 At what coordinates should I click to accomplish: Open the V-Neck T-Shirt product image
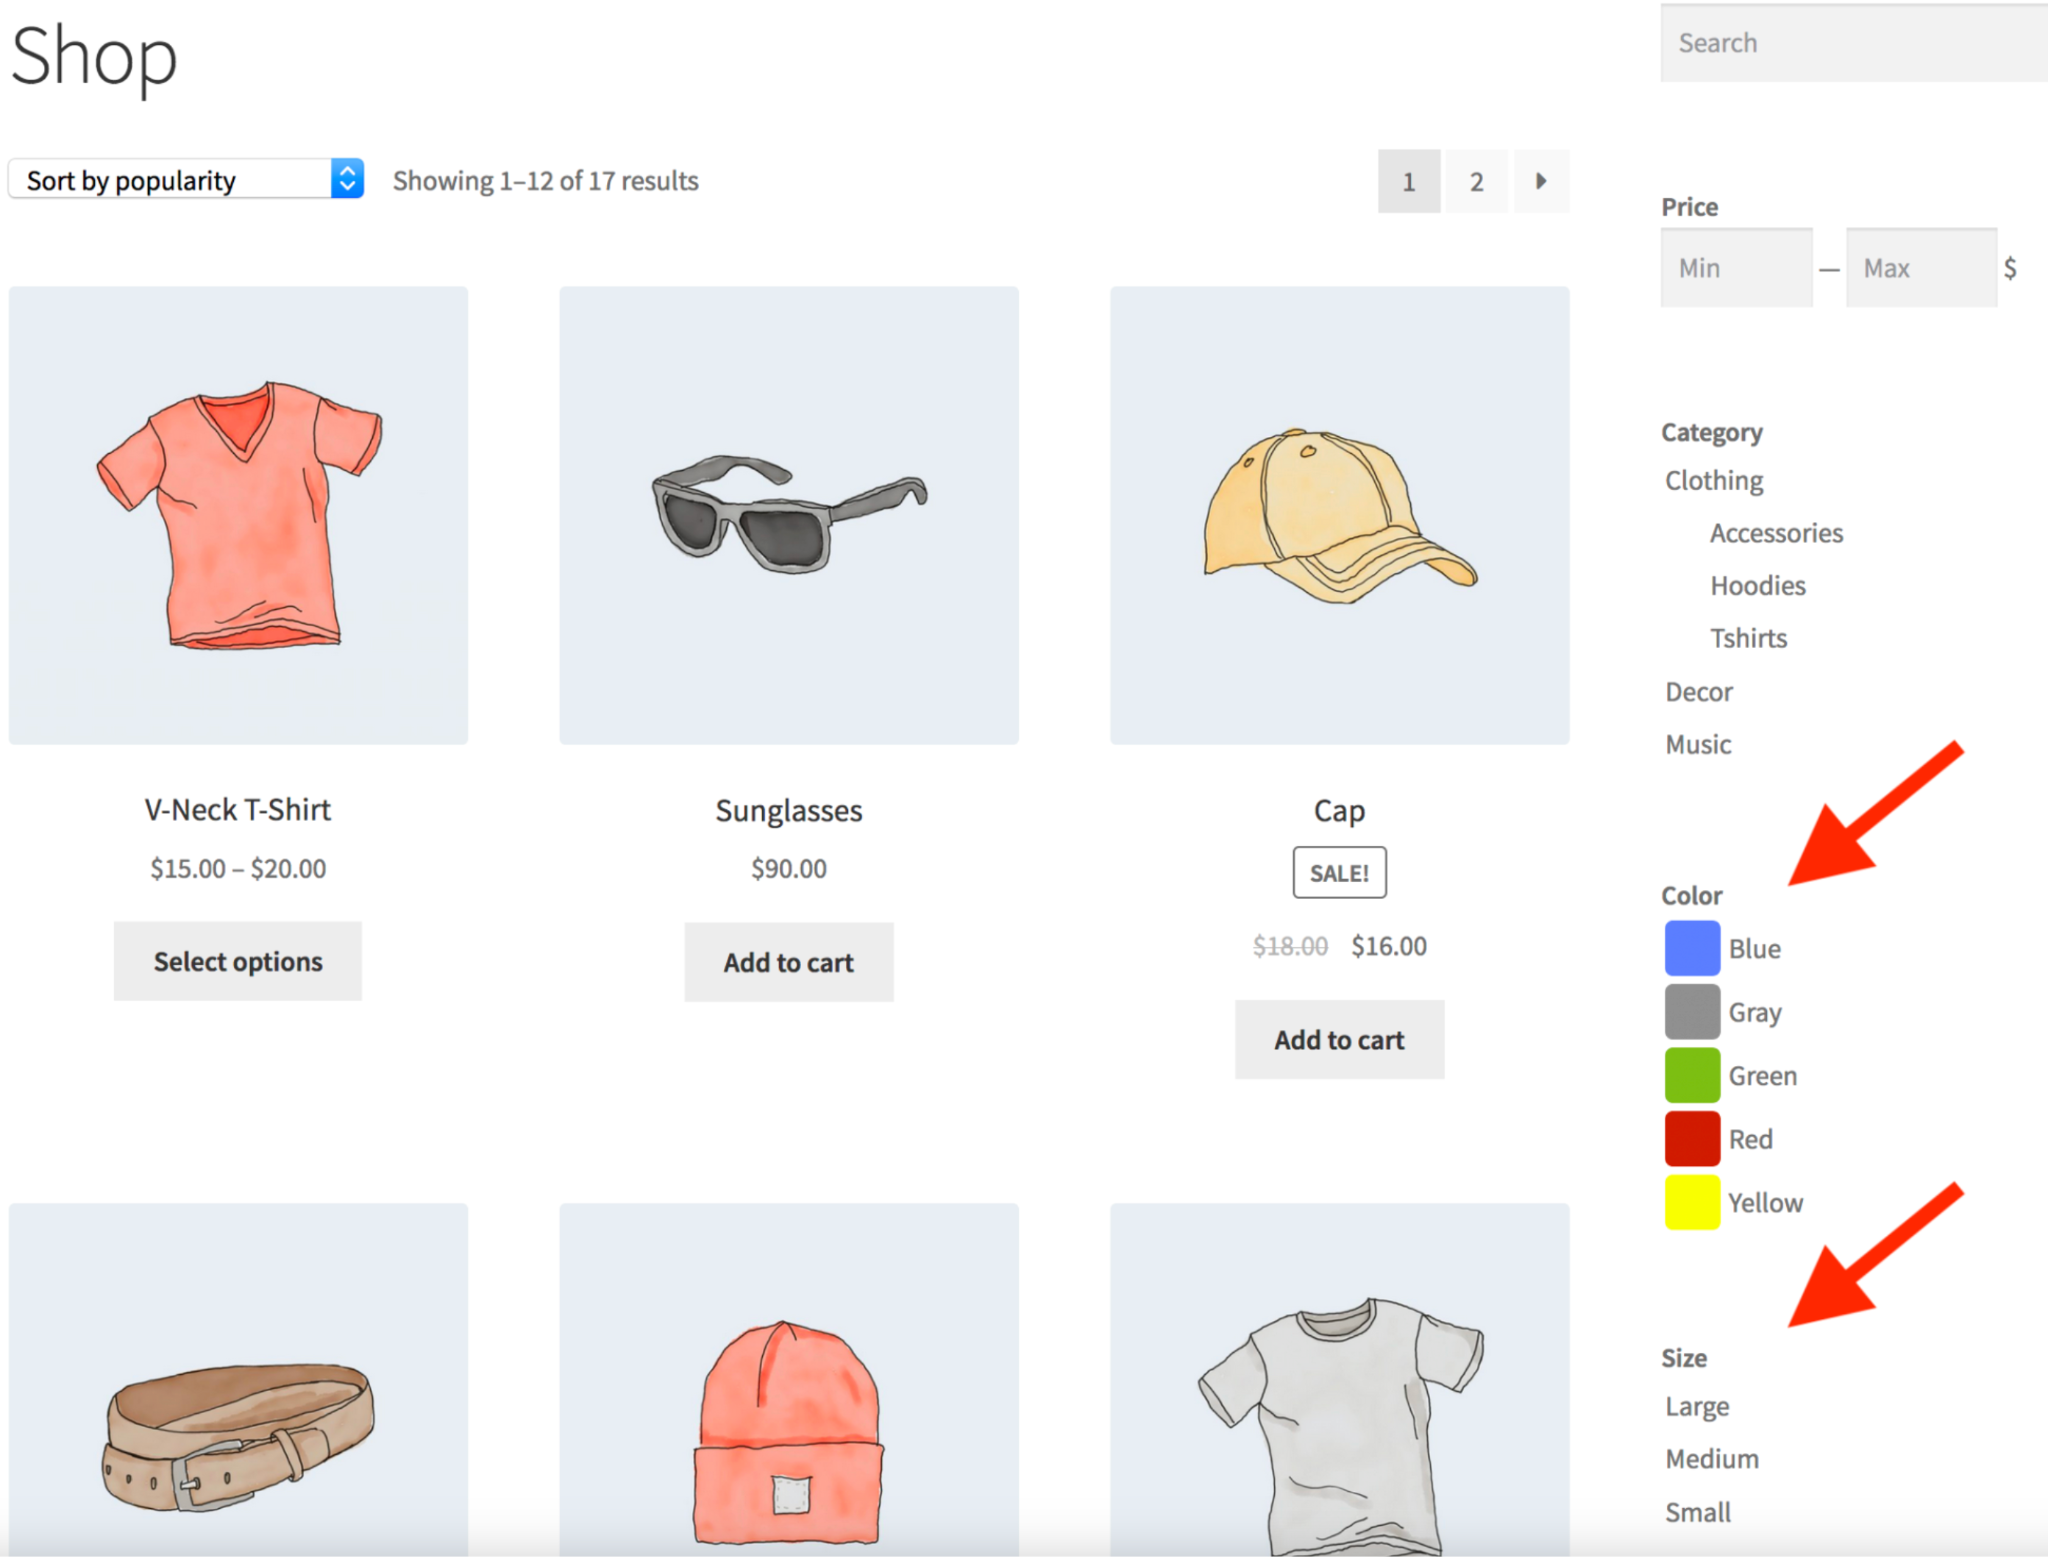click(x=238, y=515)
